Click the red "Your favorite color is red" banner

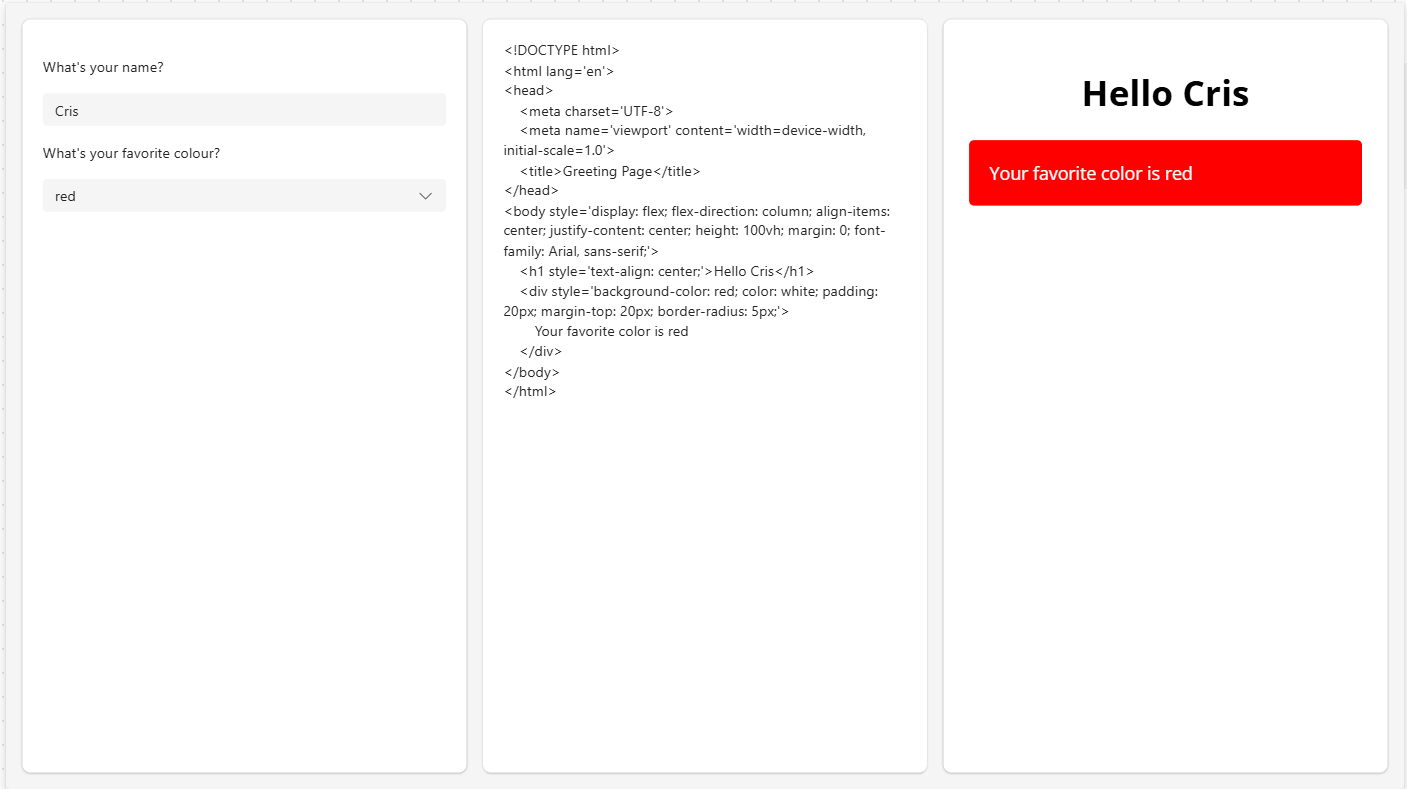1165,173
